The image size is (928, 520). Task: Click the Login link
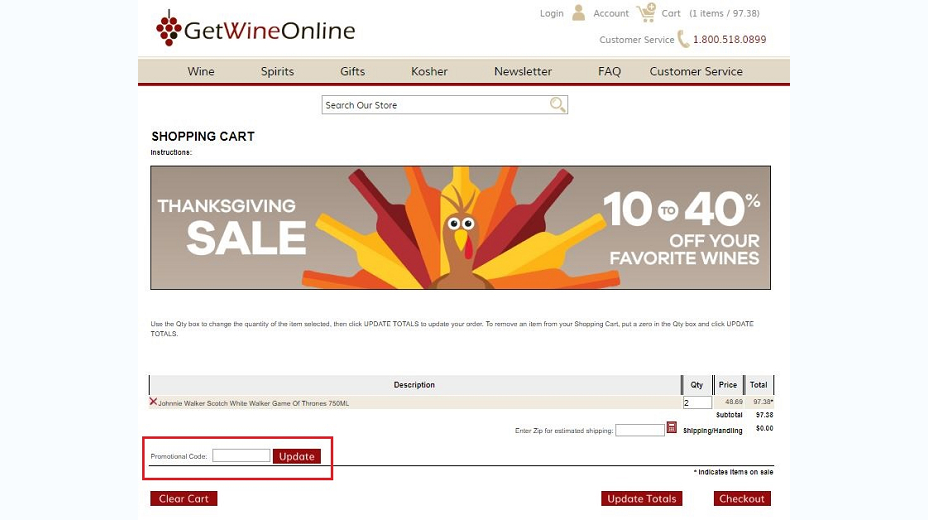click(552, 13)
